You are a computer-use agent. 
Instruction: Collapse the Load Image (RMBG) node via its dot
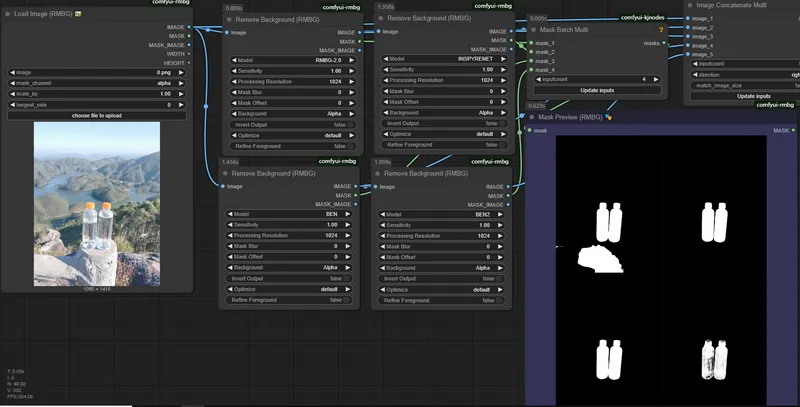[8, 14]
